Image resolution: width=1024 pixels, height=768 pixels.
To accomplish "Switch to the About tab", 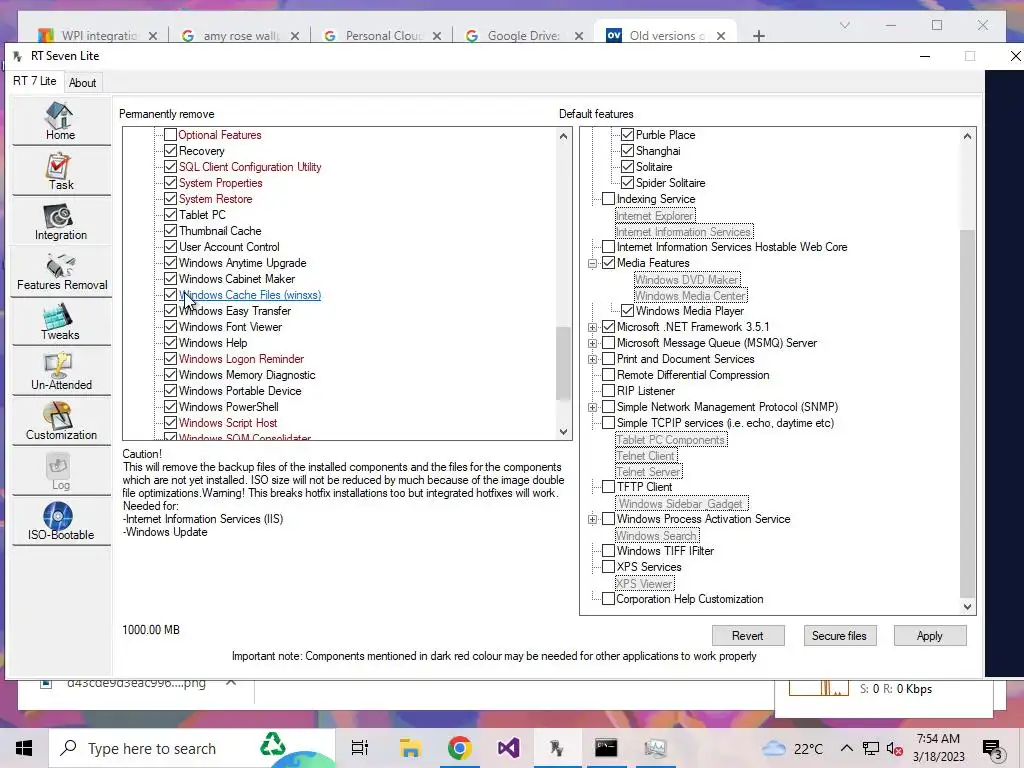I will (82, 83).
